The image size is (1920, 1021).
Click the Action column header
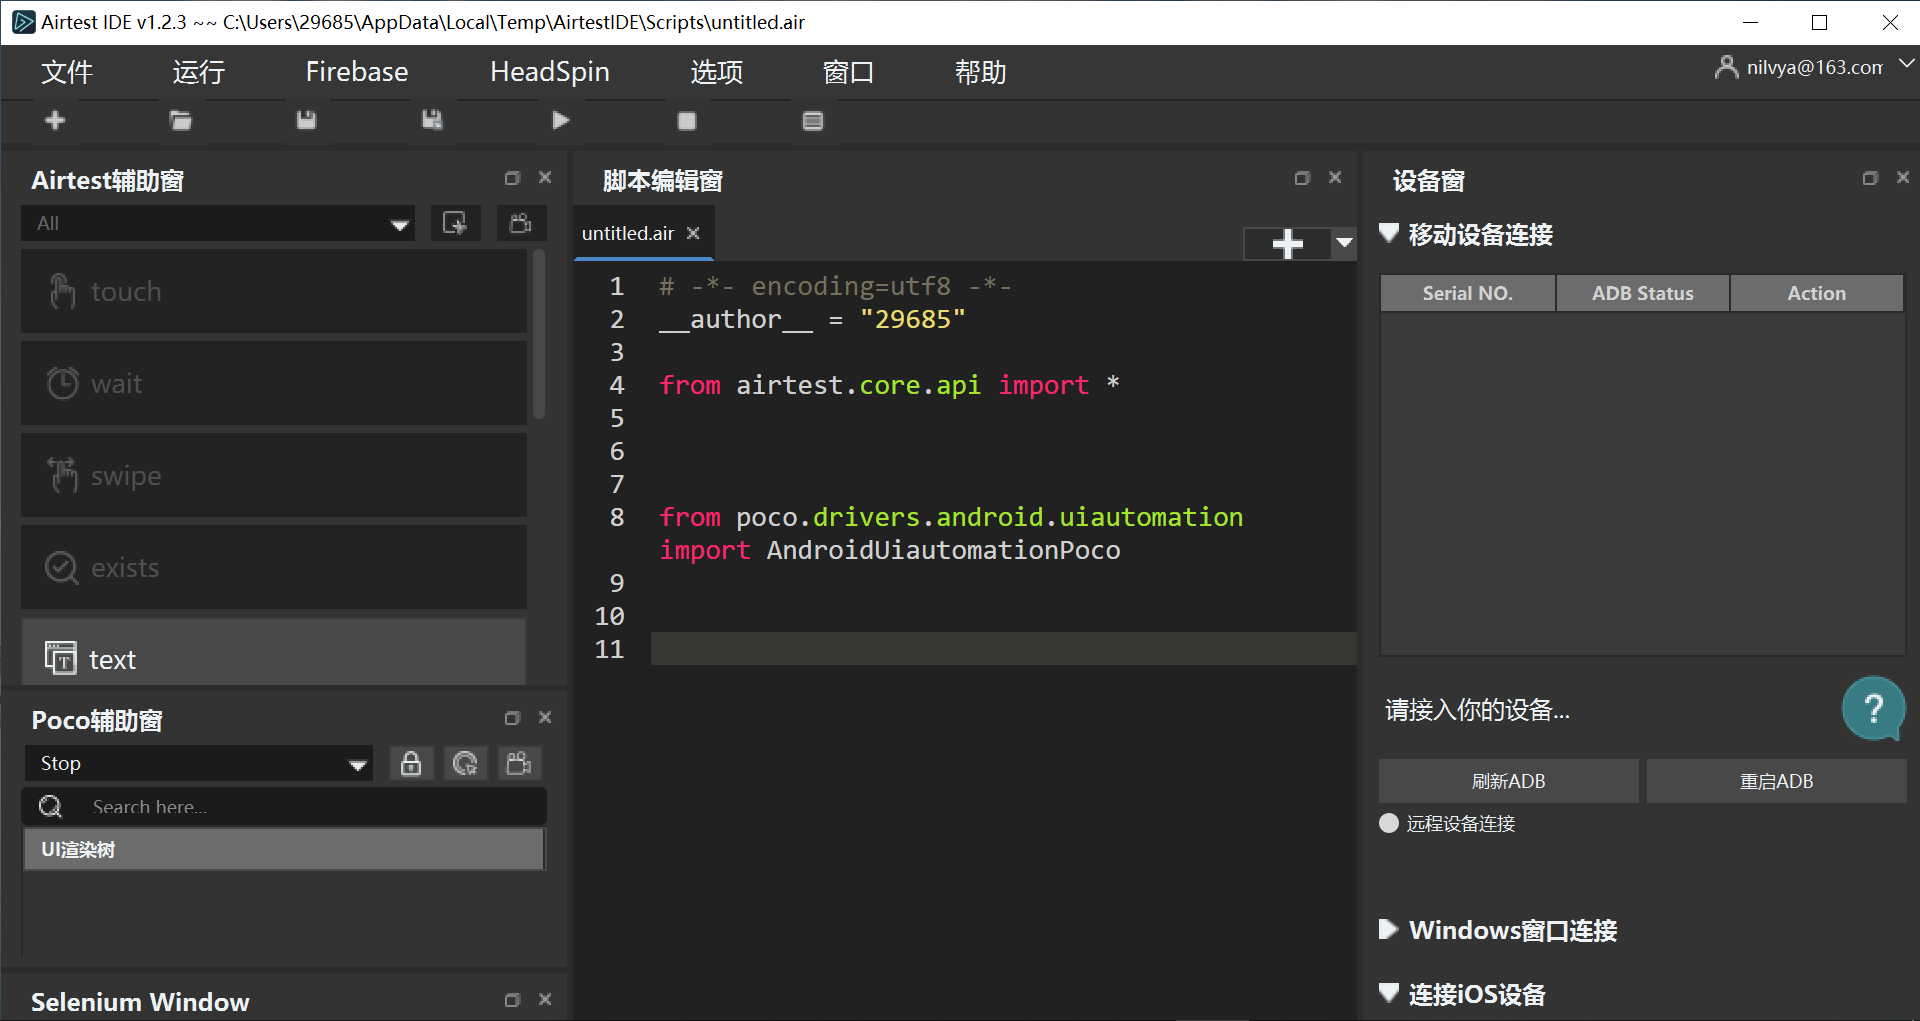coord(1816,293)
